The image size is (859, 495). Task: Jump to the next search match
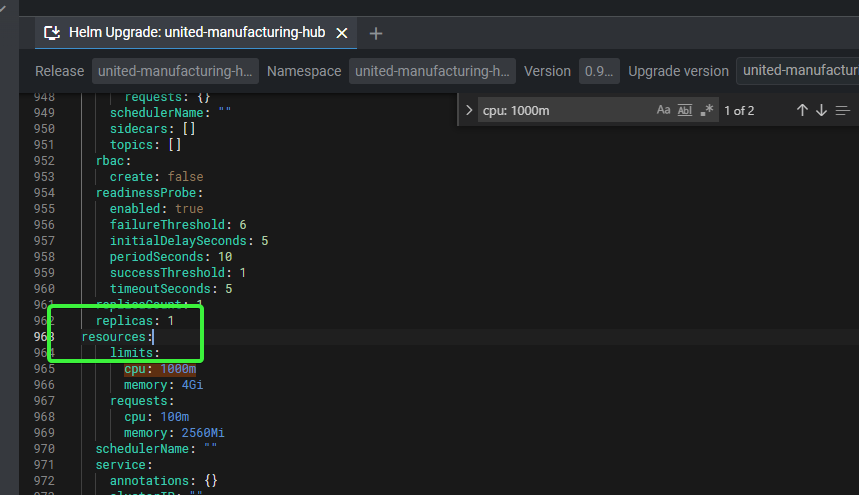(821, 110)
